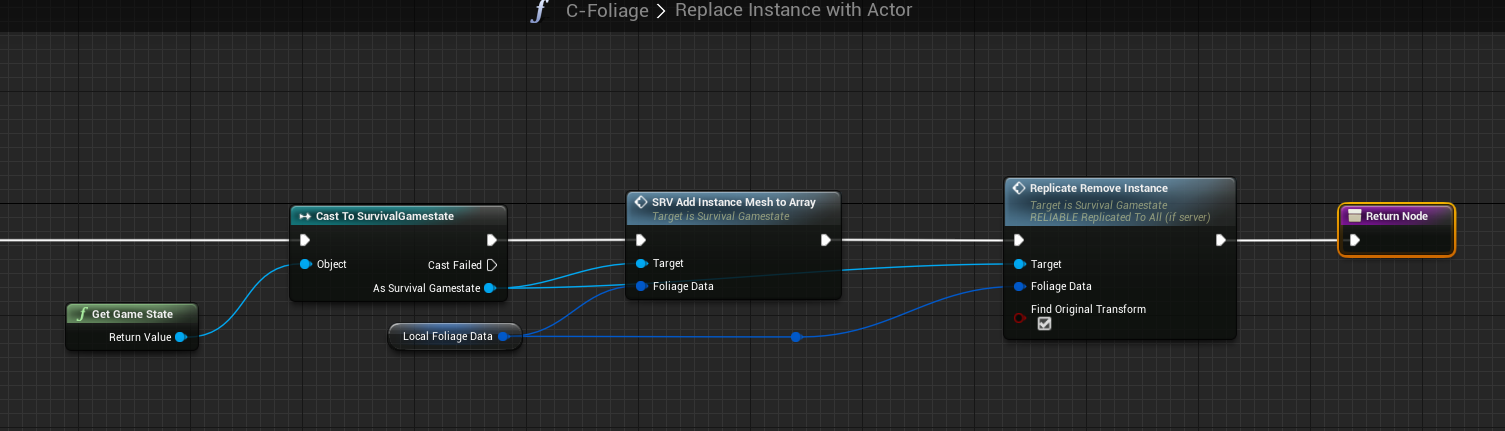Click the SRV Add Instance Mesh icon
The height and width of the screenshot is (431, 1505).
641,202
